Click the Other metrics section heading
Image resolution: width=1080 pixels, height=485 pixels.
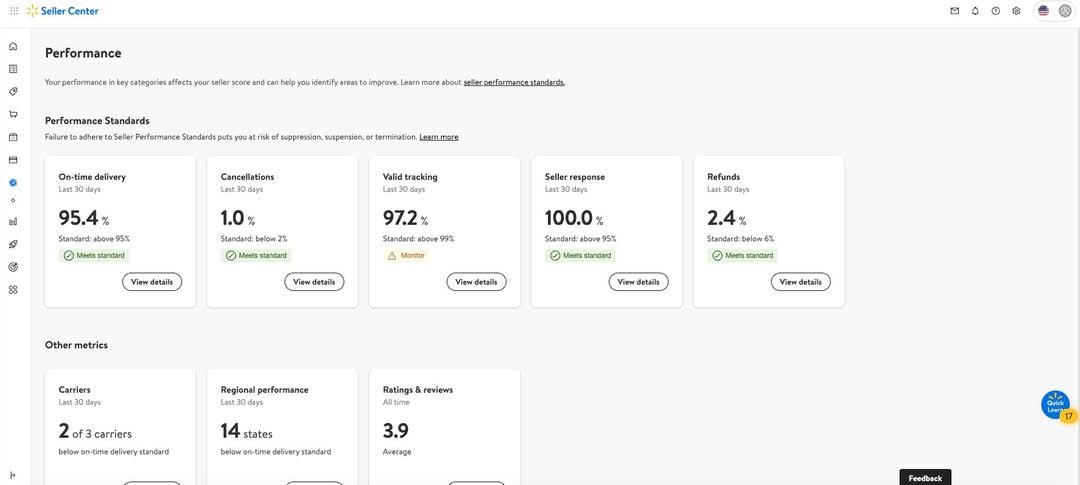coord(76,345)
